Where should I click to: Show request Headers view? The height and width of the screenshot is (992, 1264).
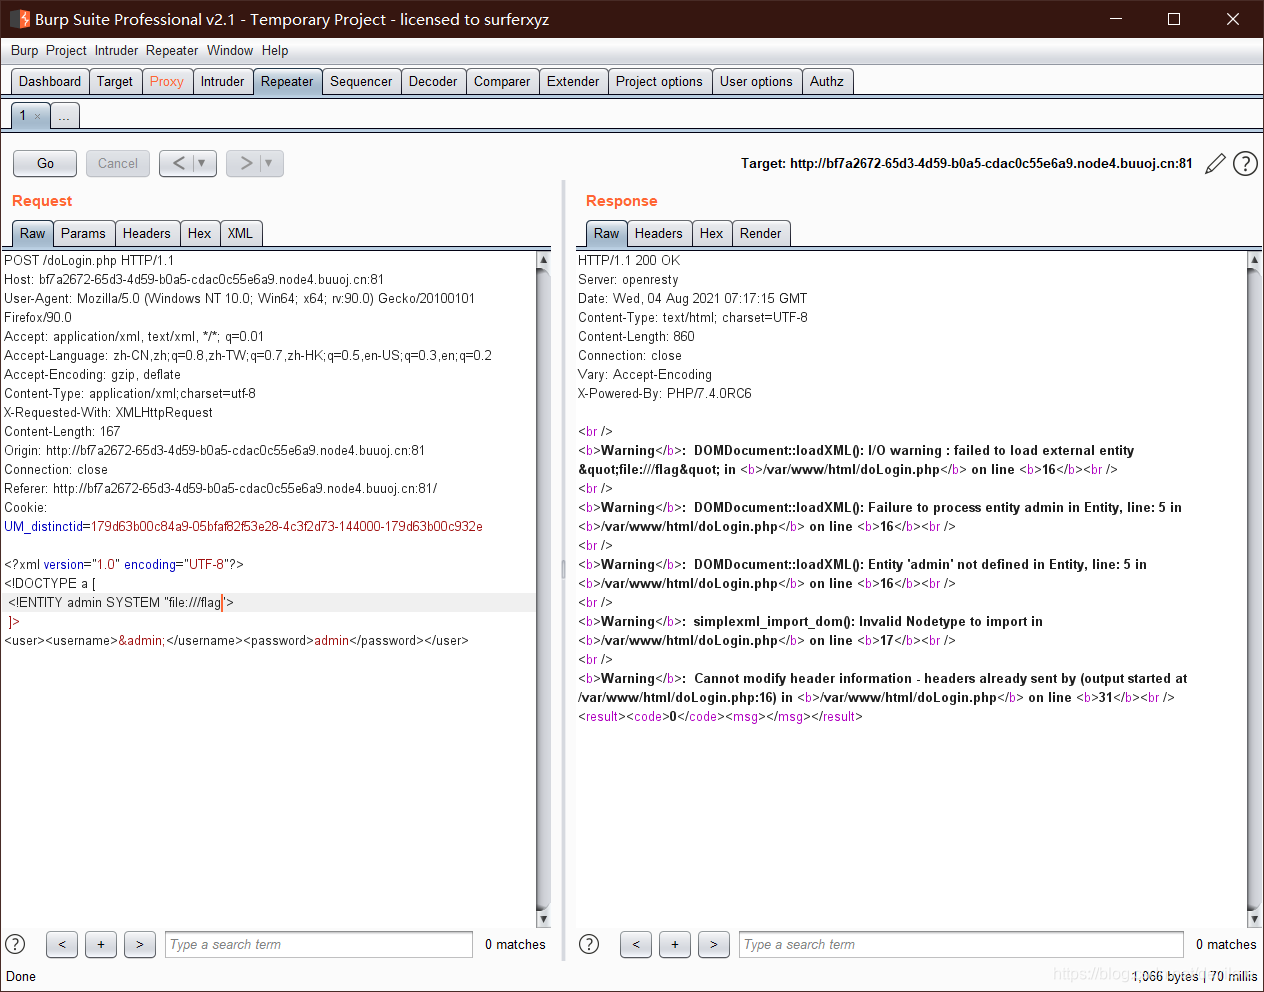pyautogui.click(x=147, y=233)
